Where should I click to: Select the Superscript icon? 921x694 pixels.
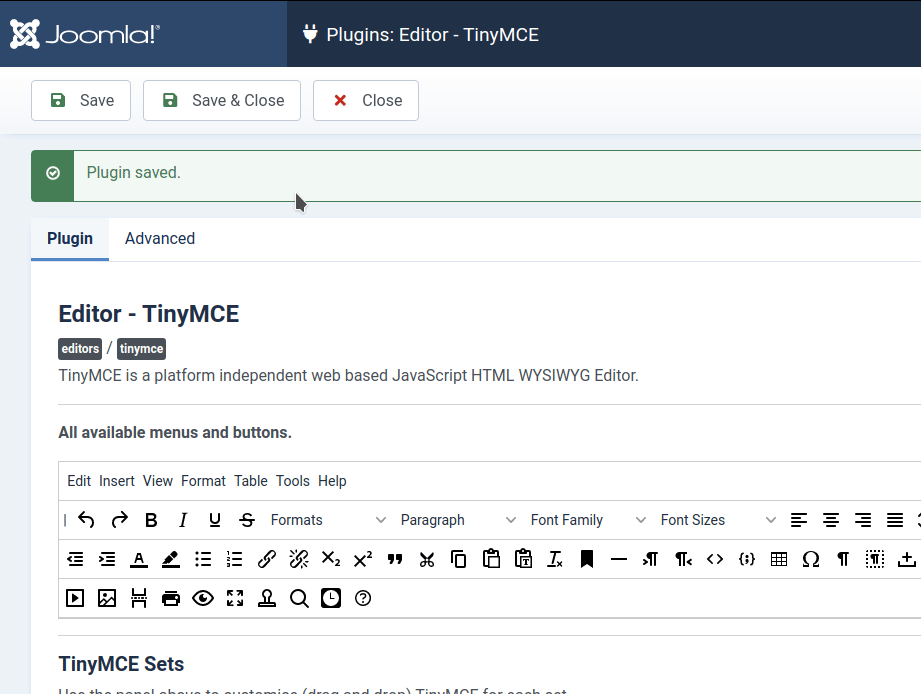pyautogui.click(x=362, y=560)
